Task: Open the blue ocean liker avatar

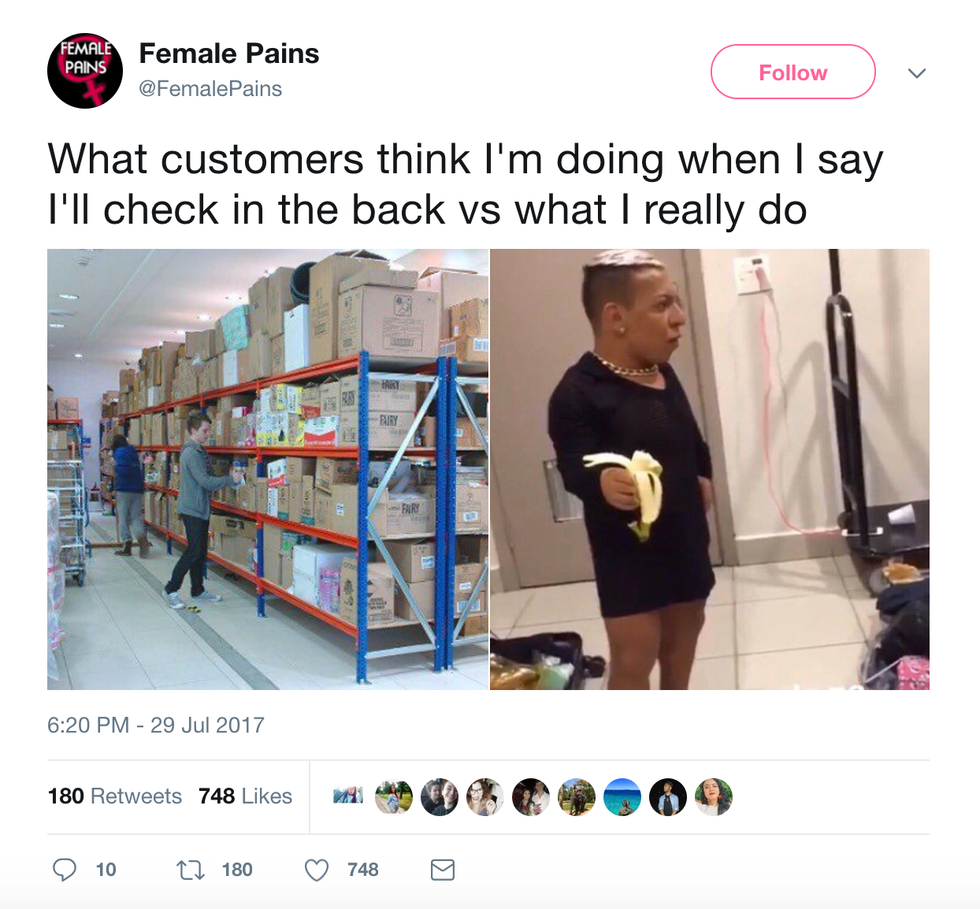Action: 622,796
